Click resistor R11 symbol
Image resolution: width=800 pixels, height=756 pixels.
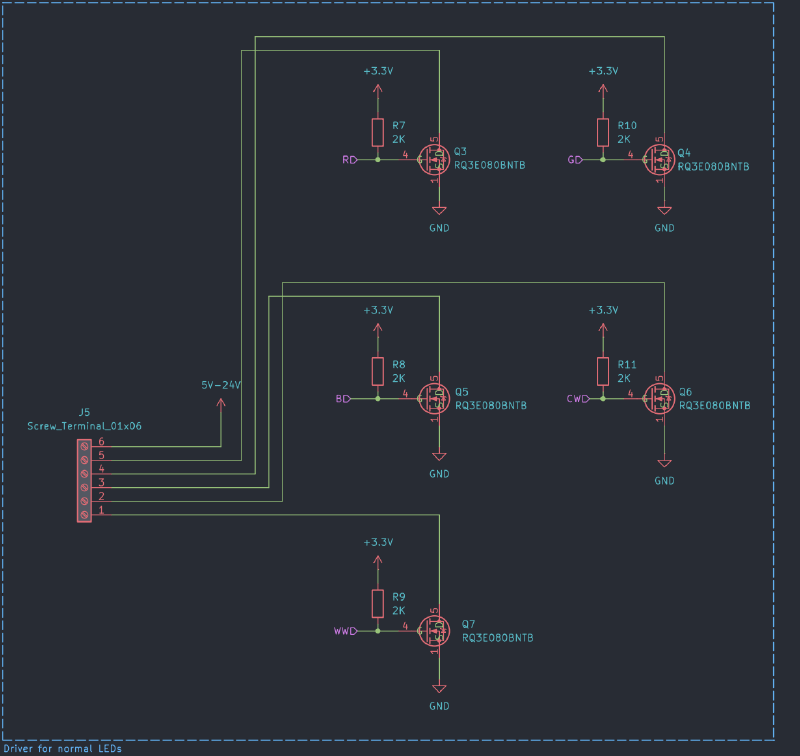point(603,371)
